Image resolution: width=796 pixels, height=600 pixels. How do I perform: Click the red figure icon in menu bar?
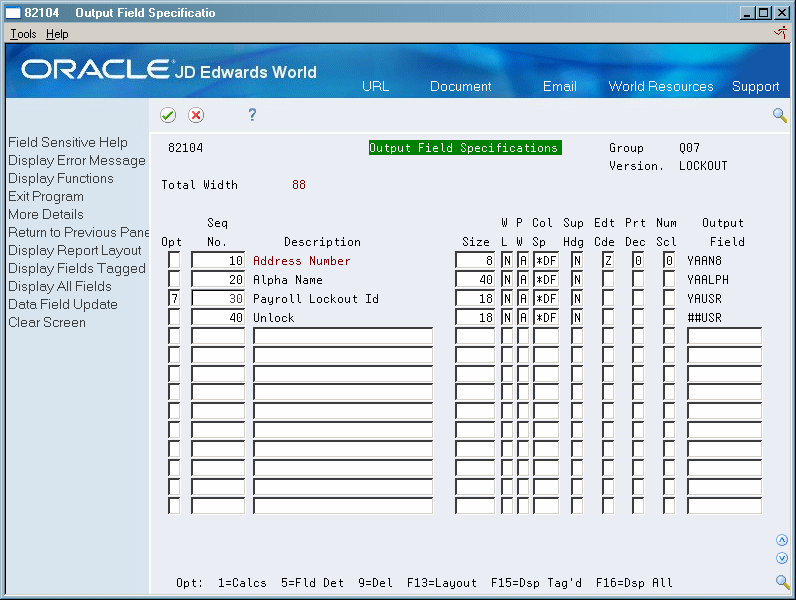coord(781,33)
